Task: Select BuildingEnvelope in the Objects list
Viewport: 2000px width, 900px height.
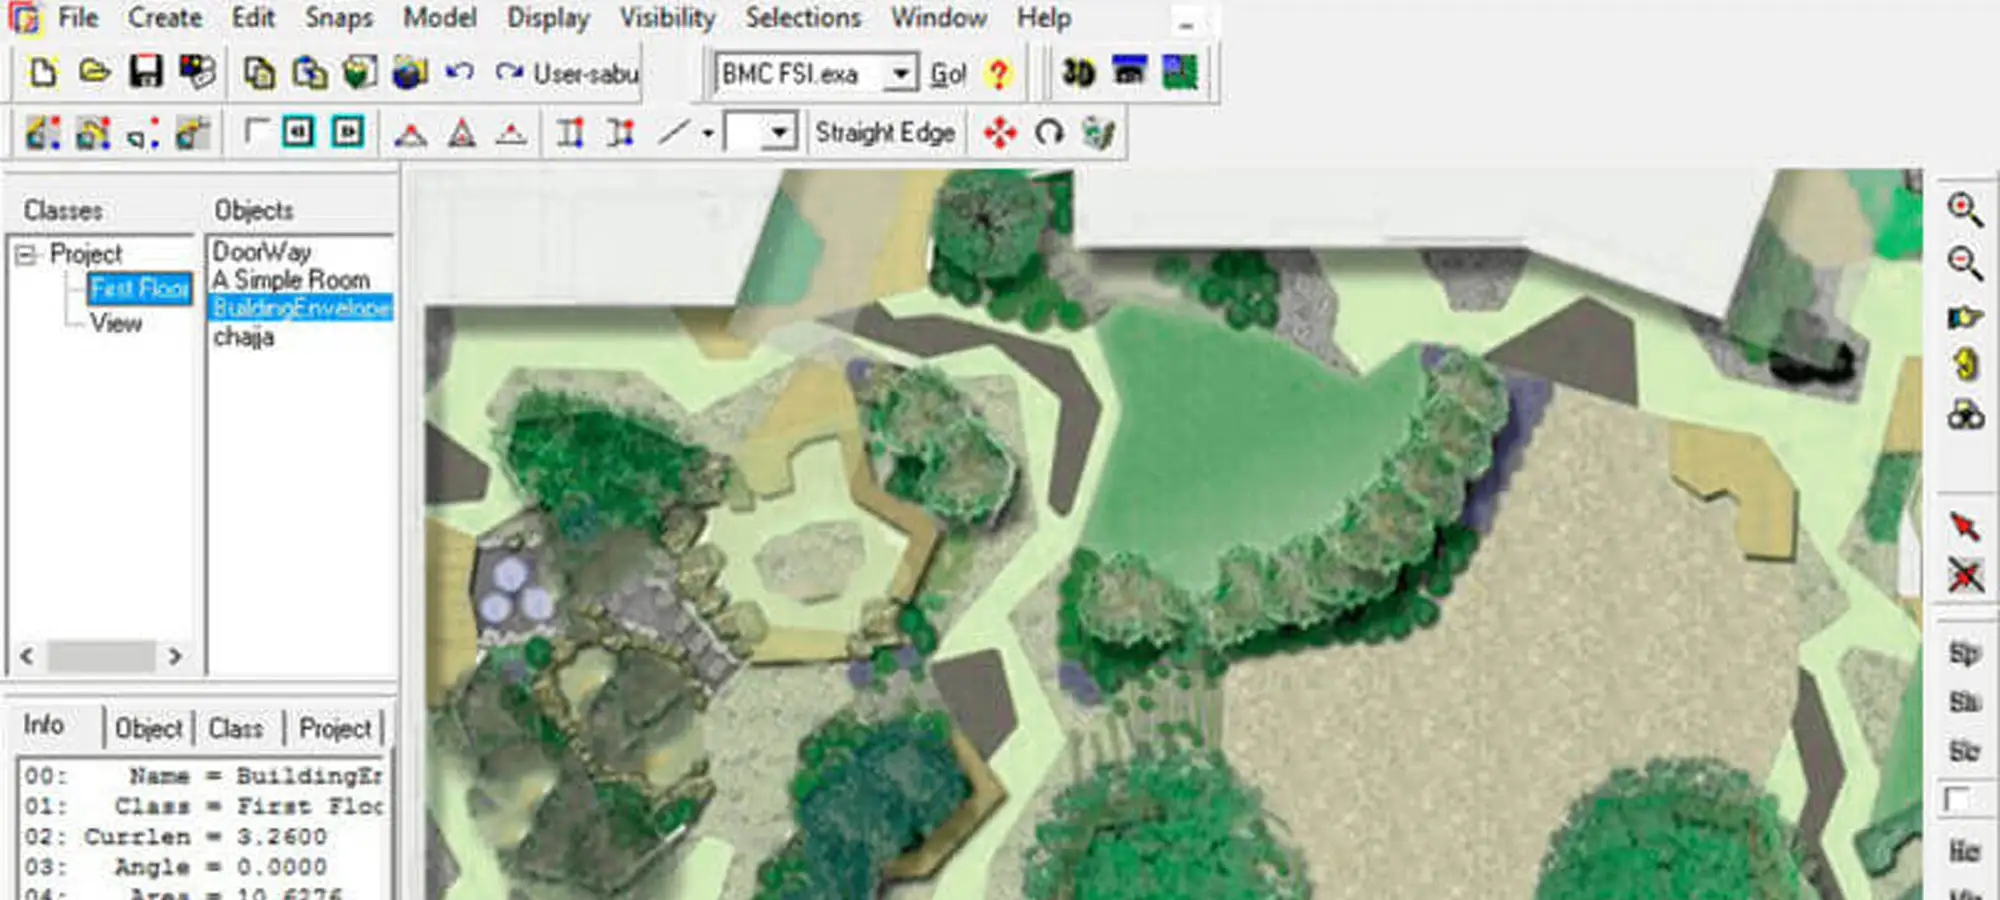Action: point(301,308)
